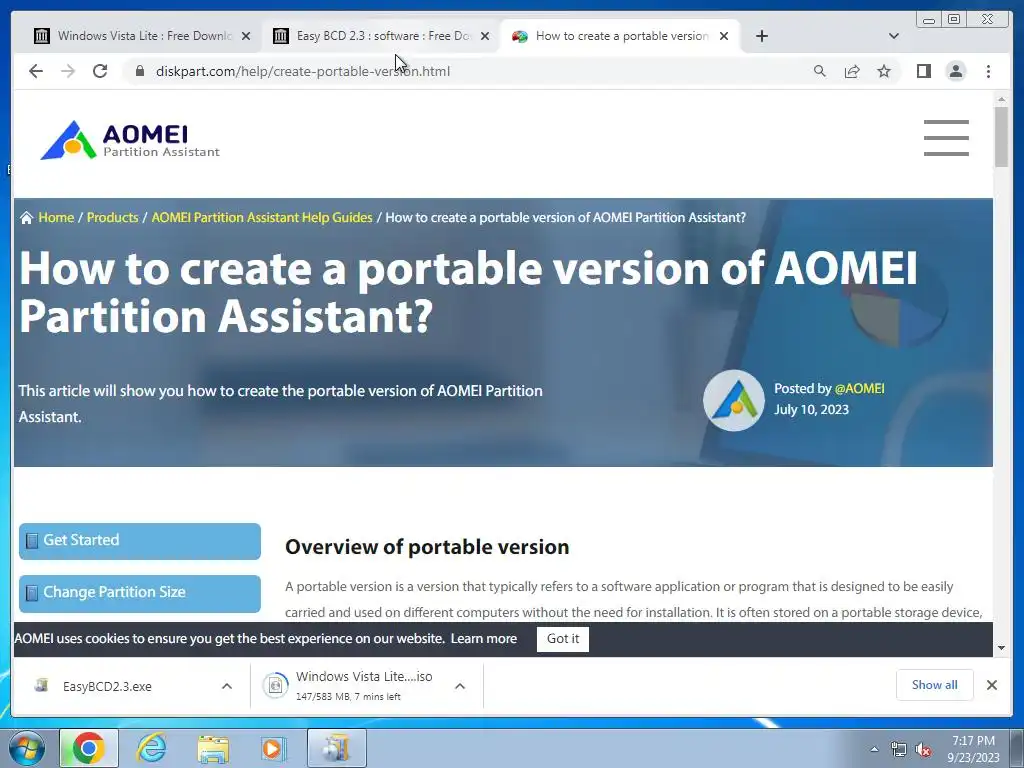Close the Easy BCD 2.3 tab

click(x=485, y=36)
